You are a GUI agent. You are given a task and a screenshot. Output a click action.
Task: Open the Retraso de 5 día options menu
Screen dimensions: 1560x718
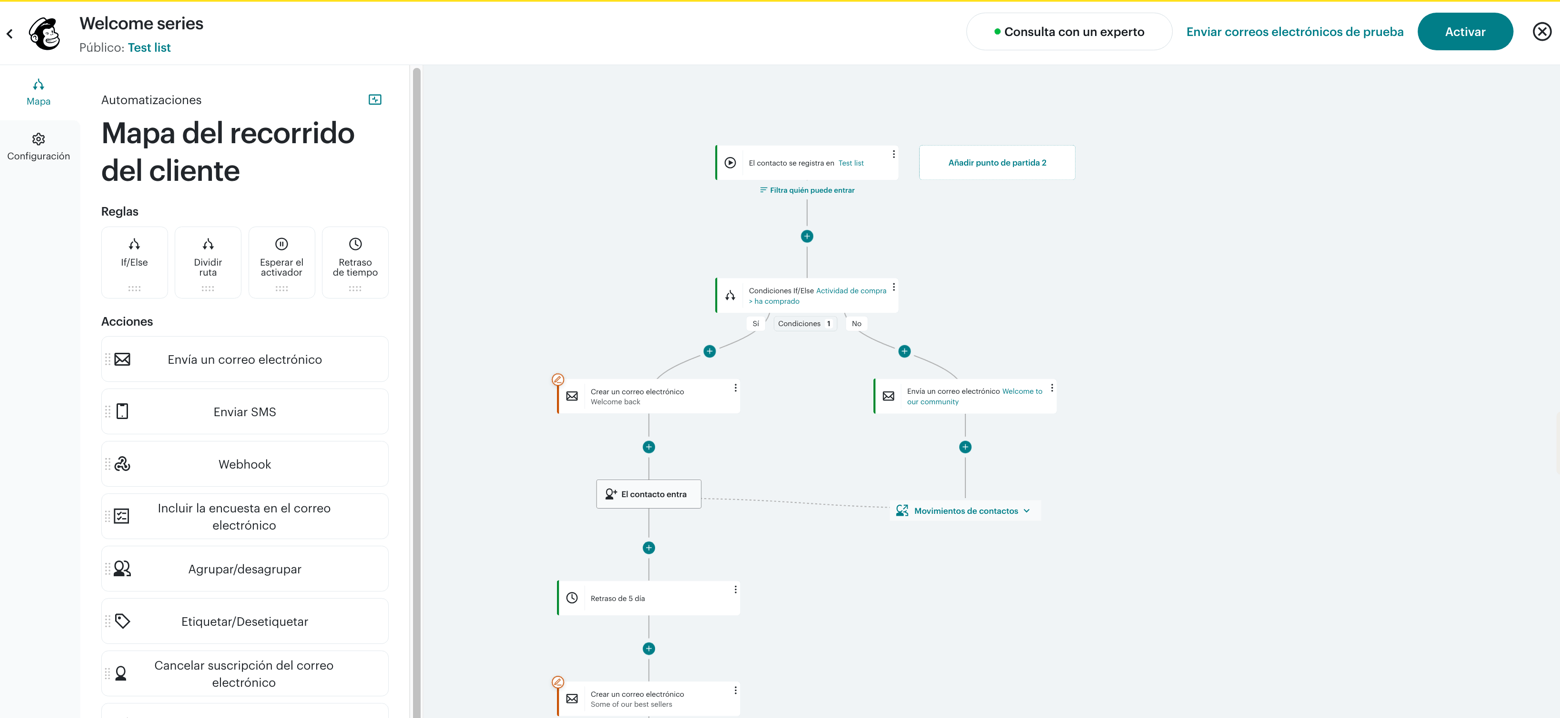click(736, 590)
